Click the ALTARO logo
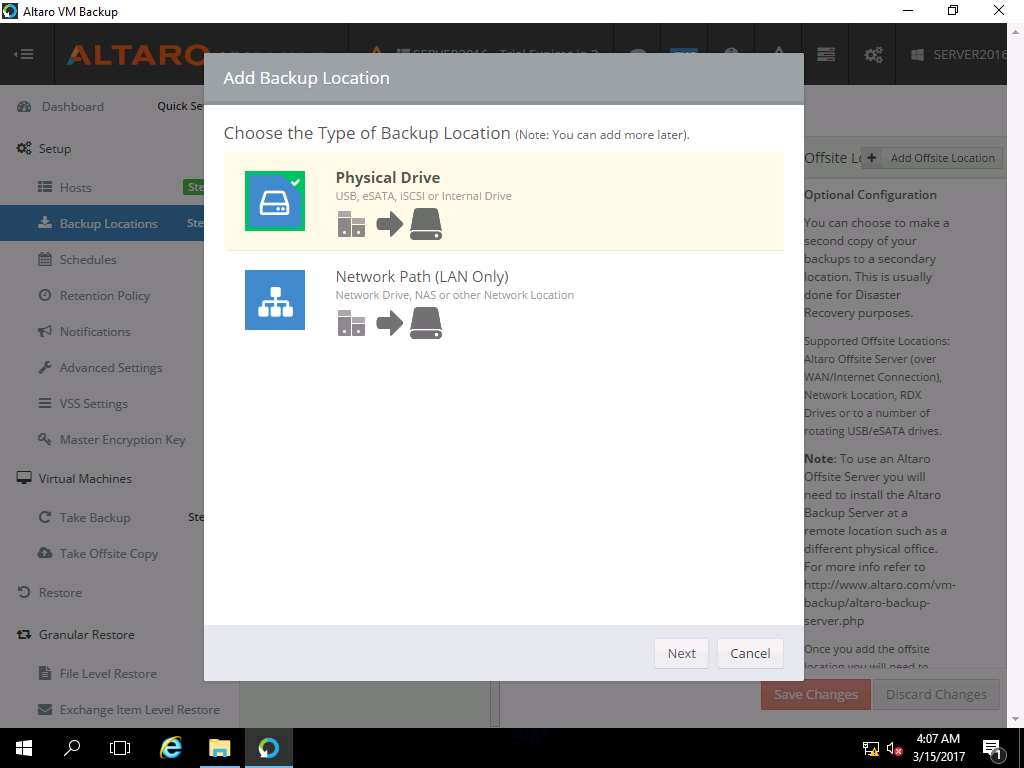 [x=137, y=55]
